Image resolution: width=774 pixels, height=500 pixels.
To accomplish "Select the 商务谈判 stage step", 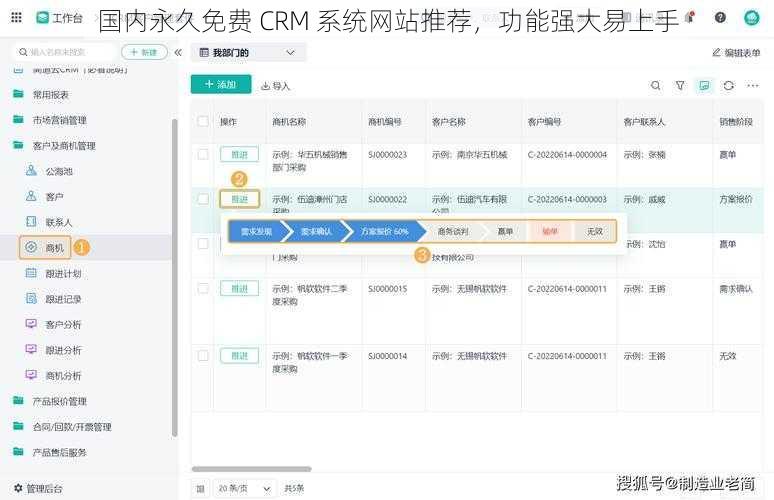I will 453,231.
